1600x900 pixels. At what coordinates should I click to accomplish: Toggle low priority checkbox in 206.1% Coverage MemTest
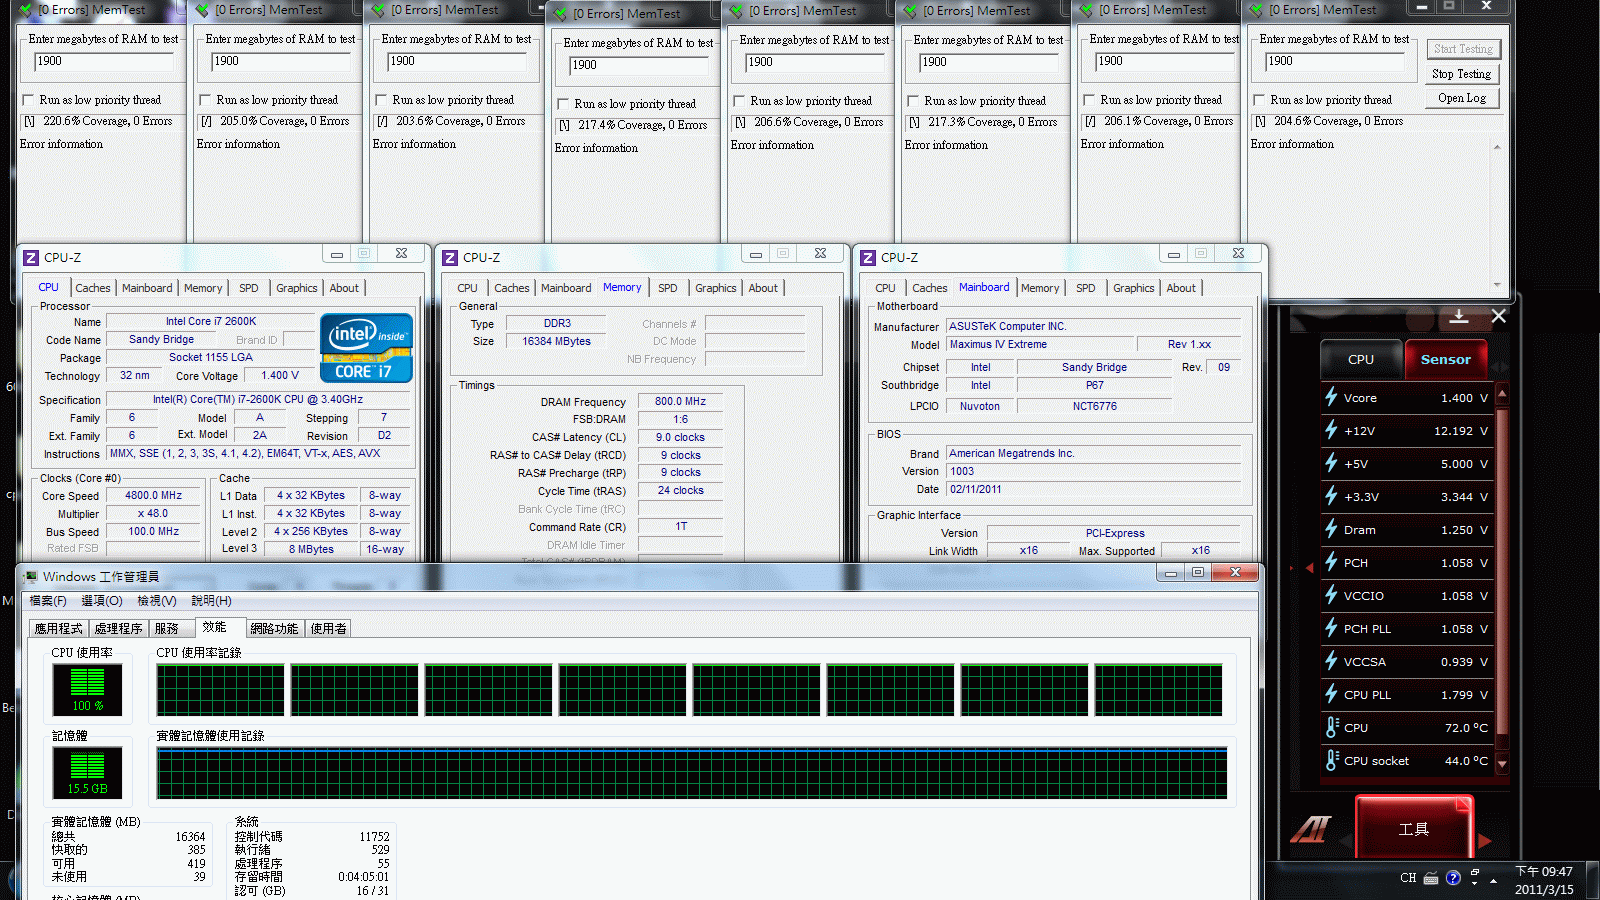(1089, 100)
